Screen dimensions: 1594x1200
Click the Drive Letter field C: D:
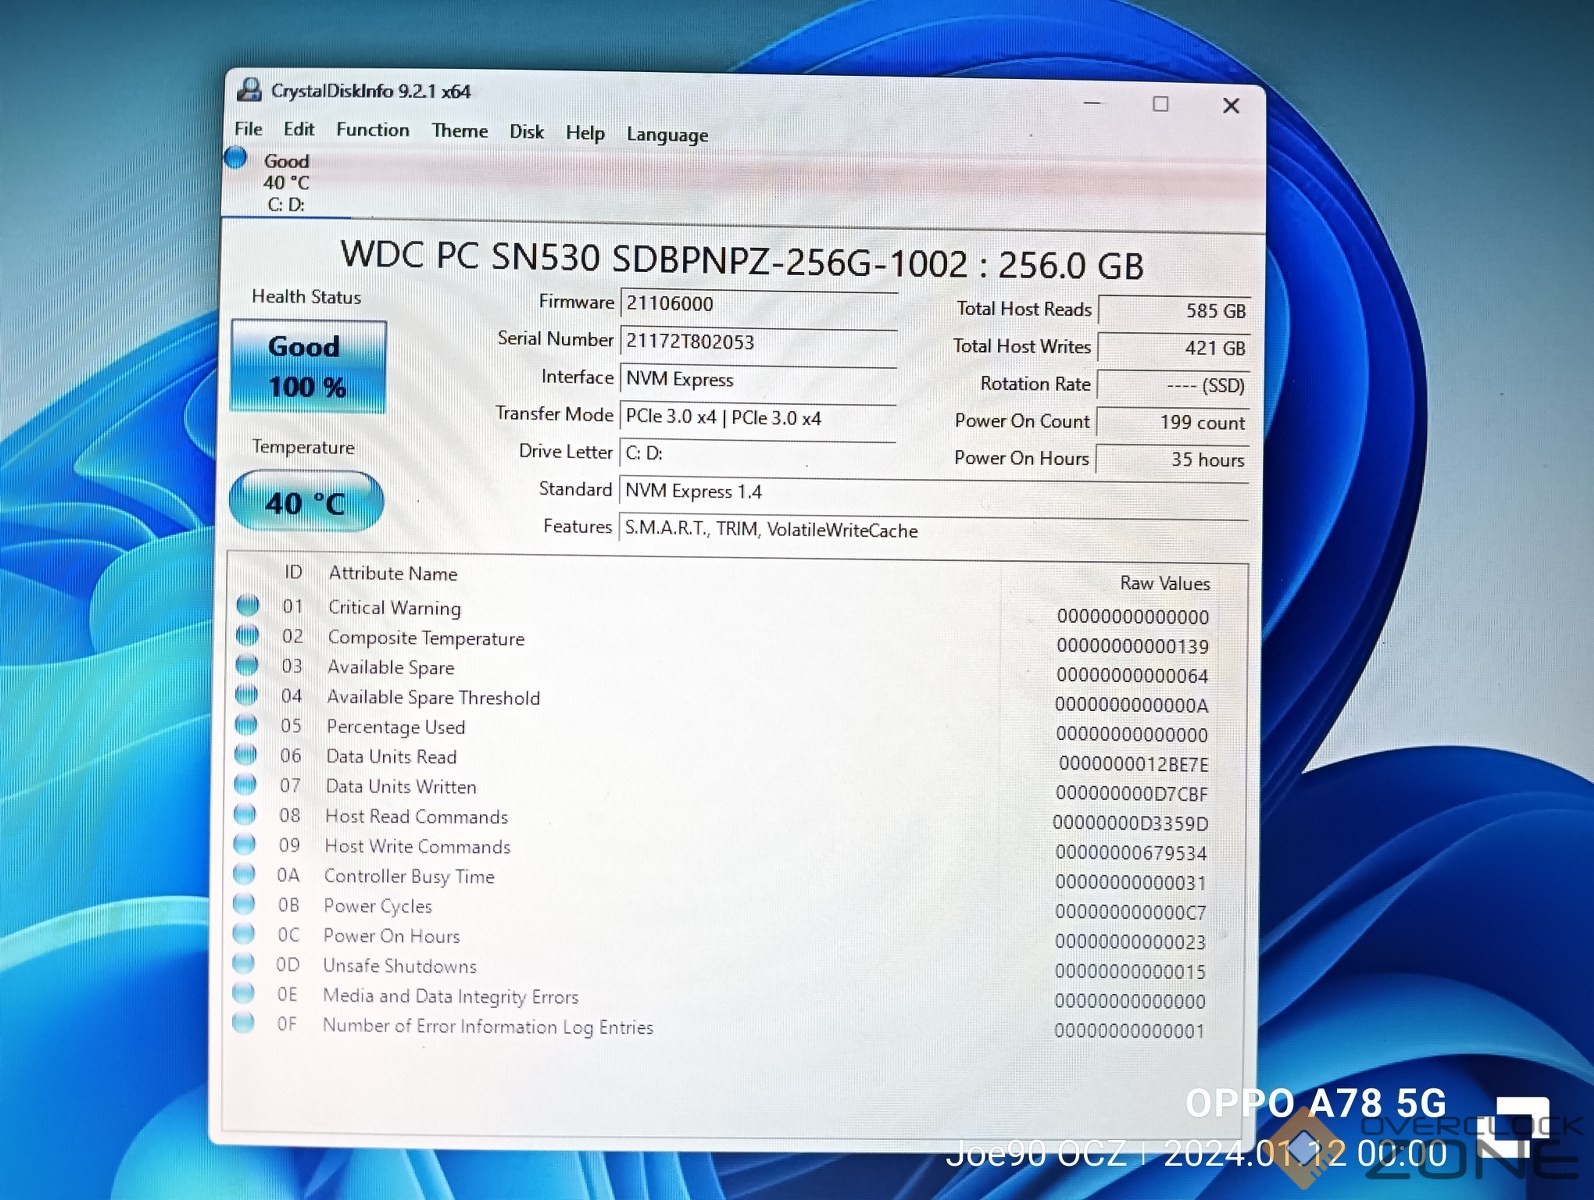click(758, 454)
